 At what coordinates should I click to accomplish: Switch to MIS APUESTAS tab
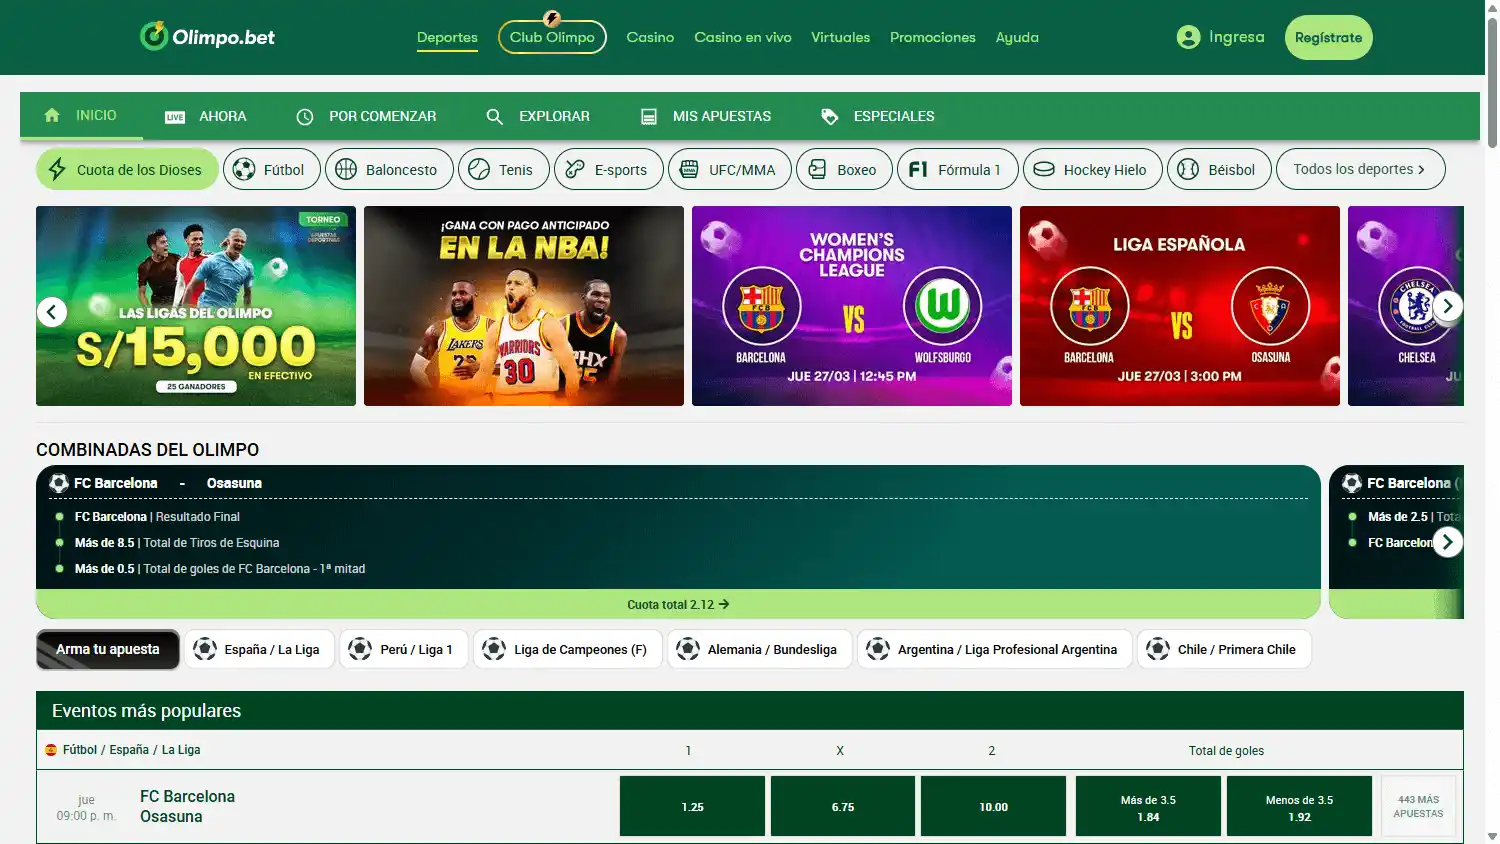coord(706,116)
